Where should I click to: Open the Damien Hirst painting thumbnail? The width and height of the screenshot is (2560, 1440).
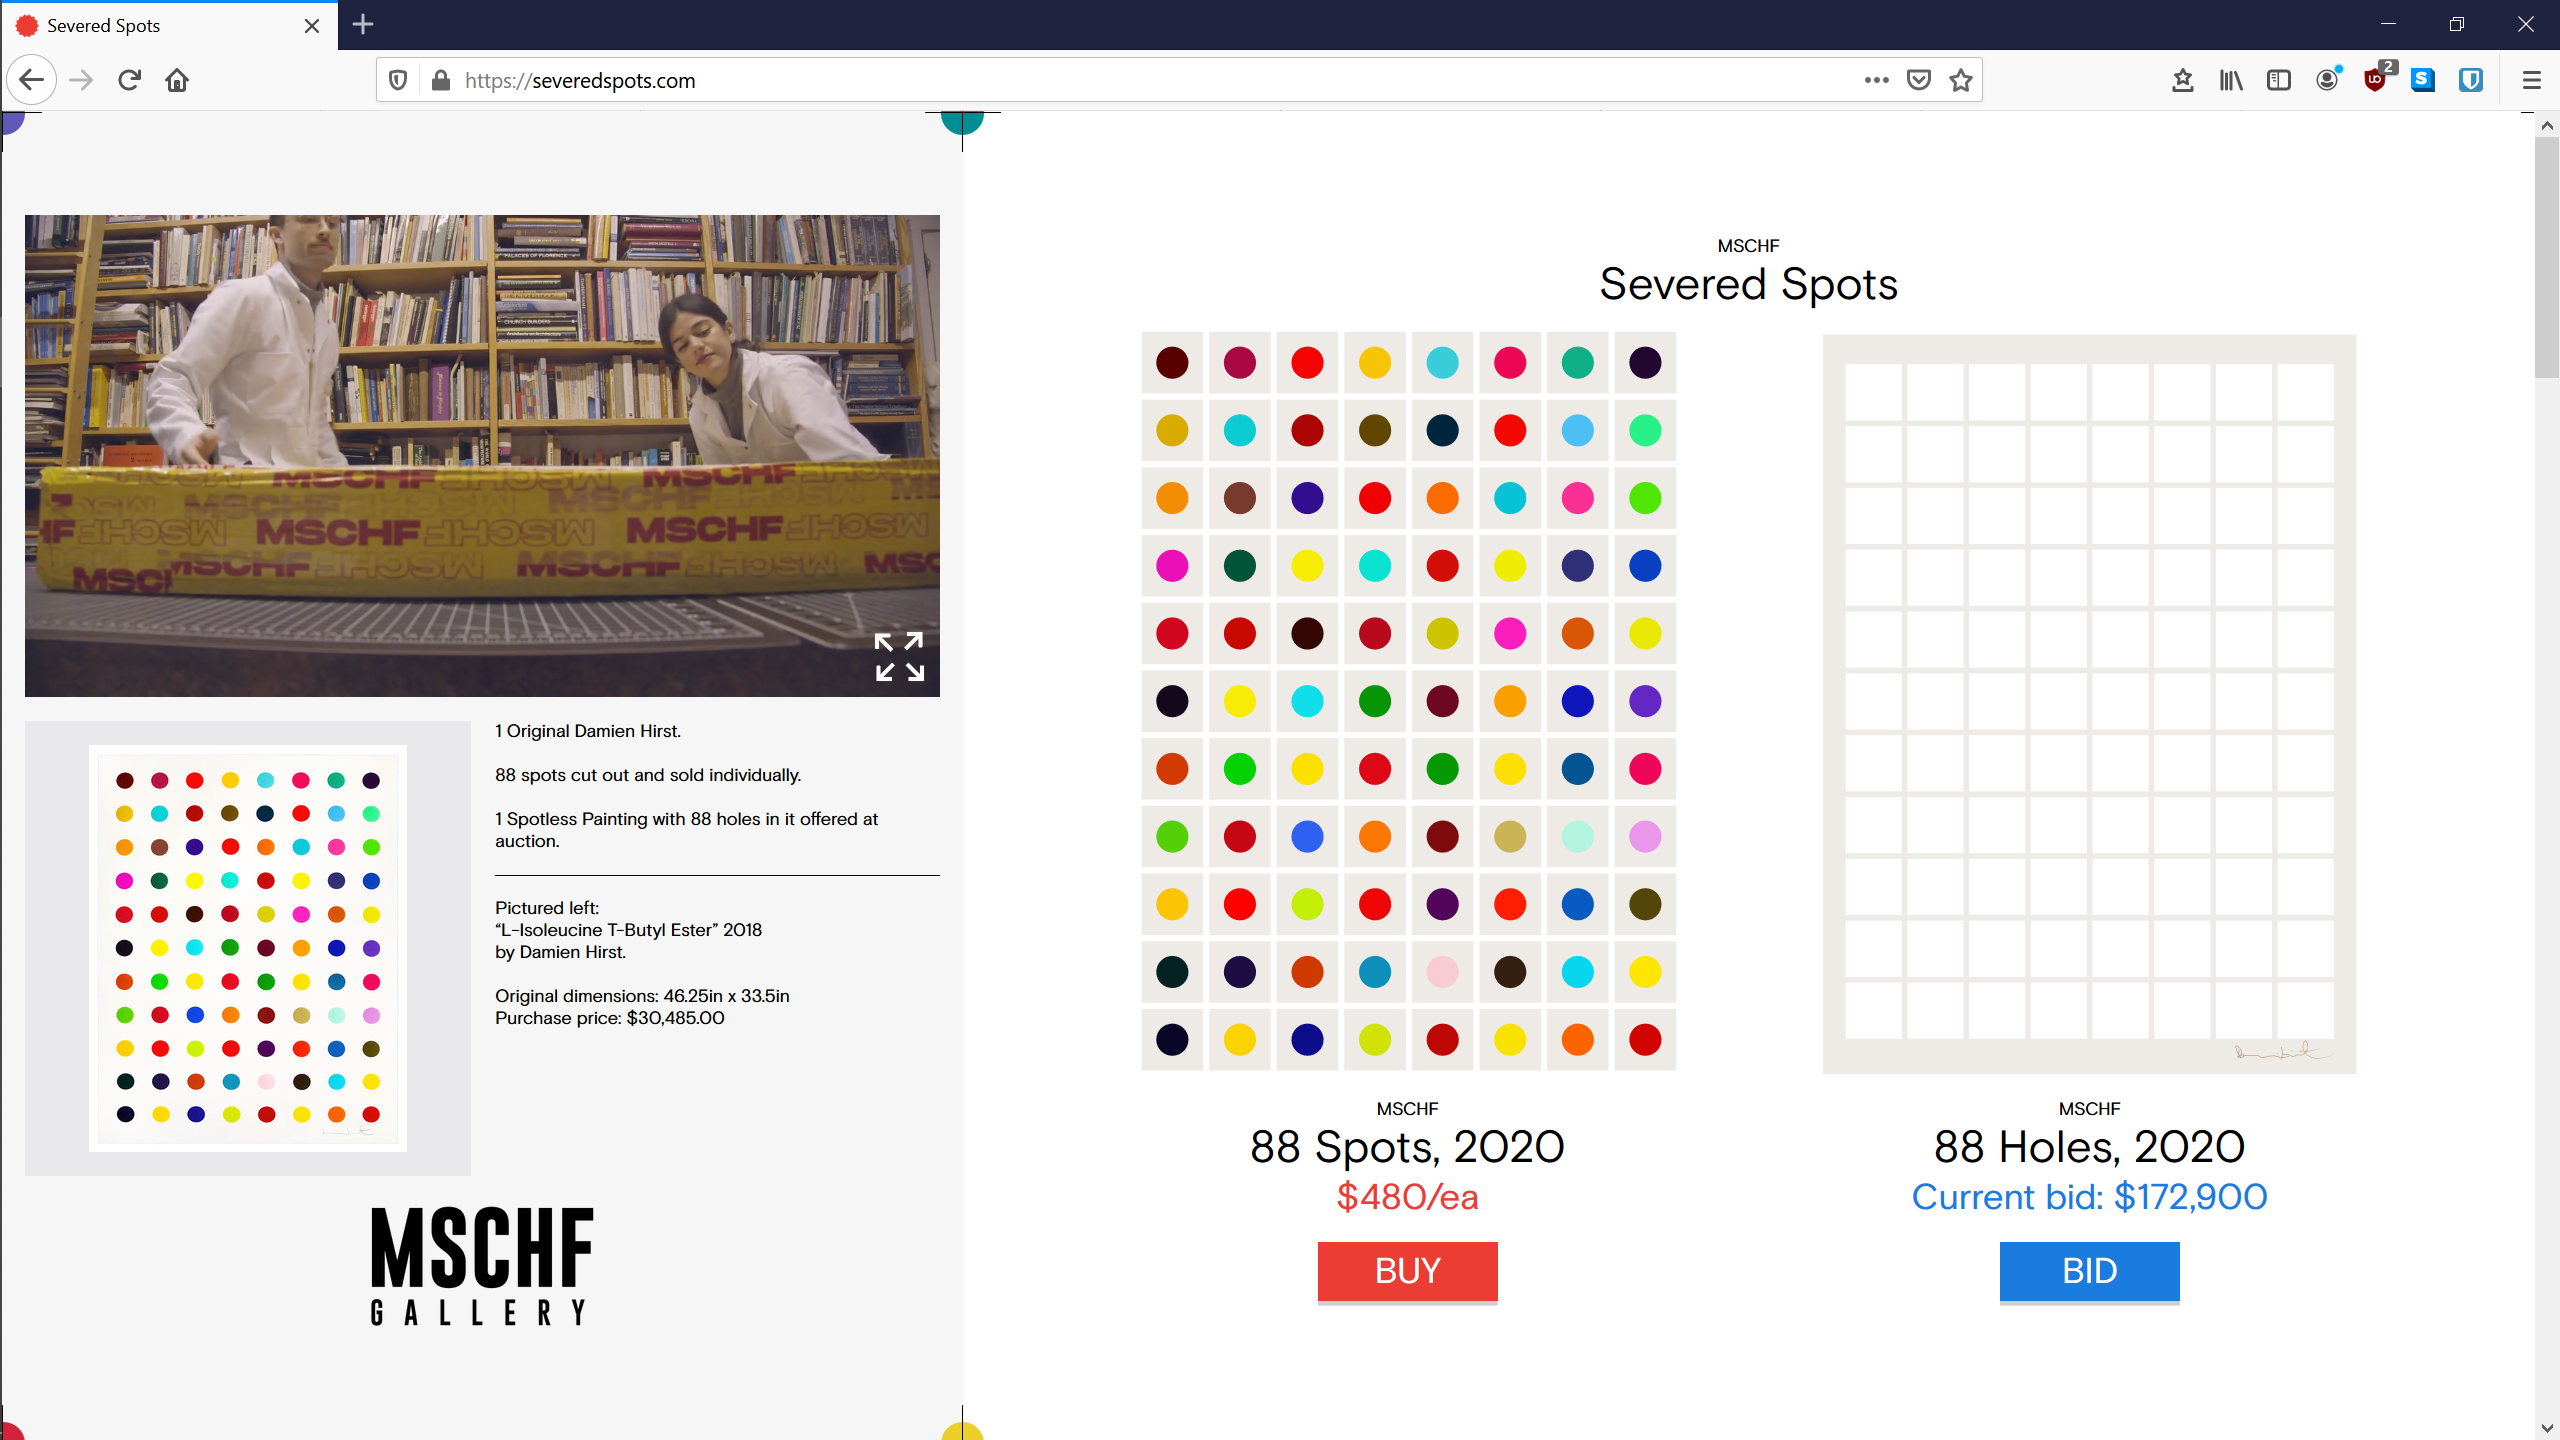248,948
